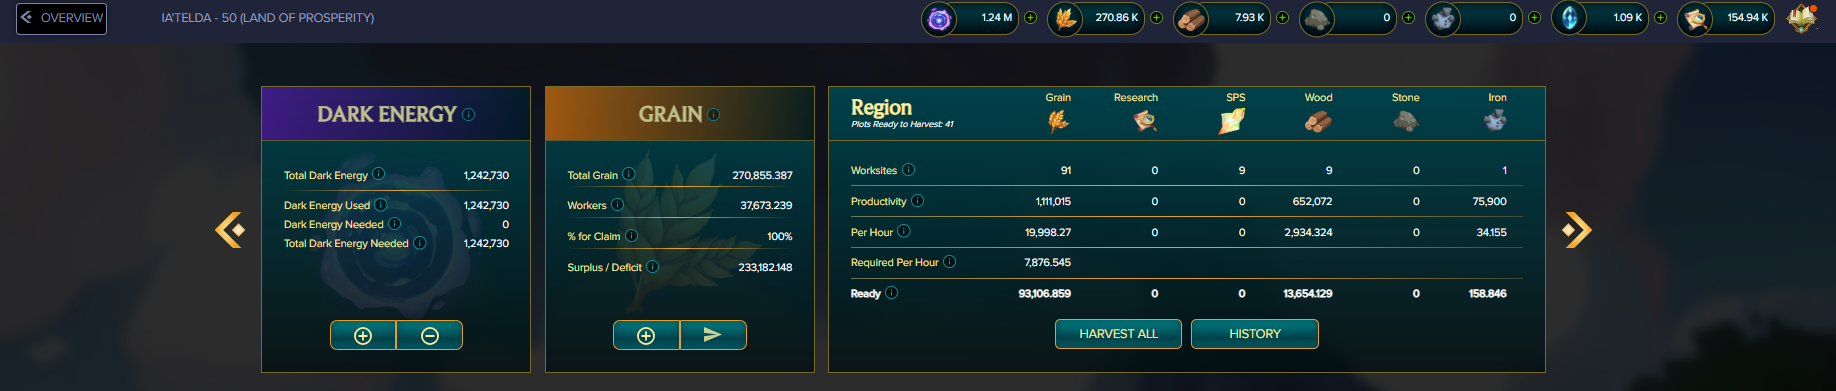Show info for Total Dark Energy

378,174
